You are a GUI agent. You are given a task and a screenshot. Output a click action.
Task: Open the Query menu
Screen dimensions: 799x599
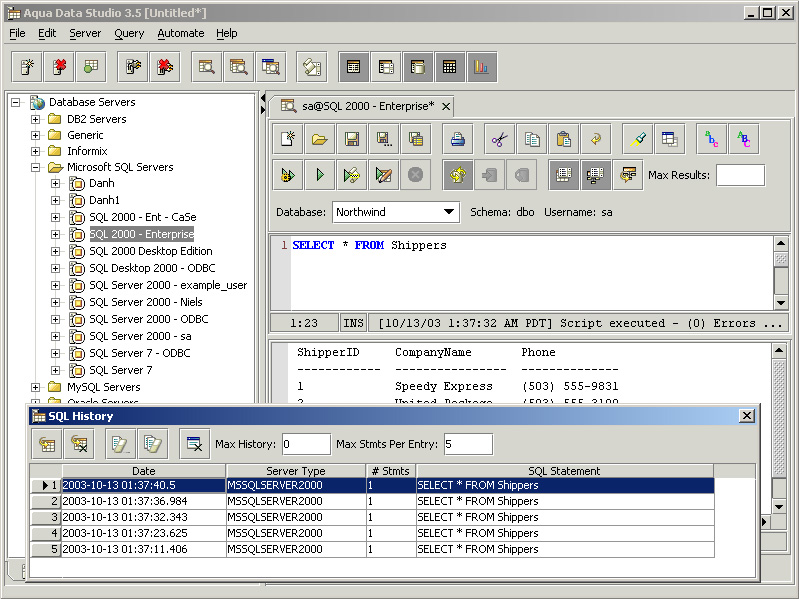(x=129, y=33)
